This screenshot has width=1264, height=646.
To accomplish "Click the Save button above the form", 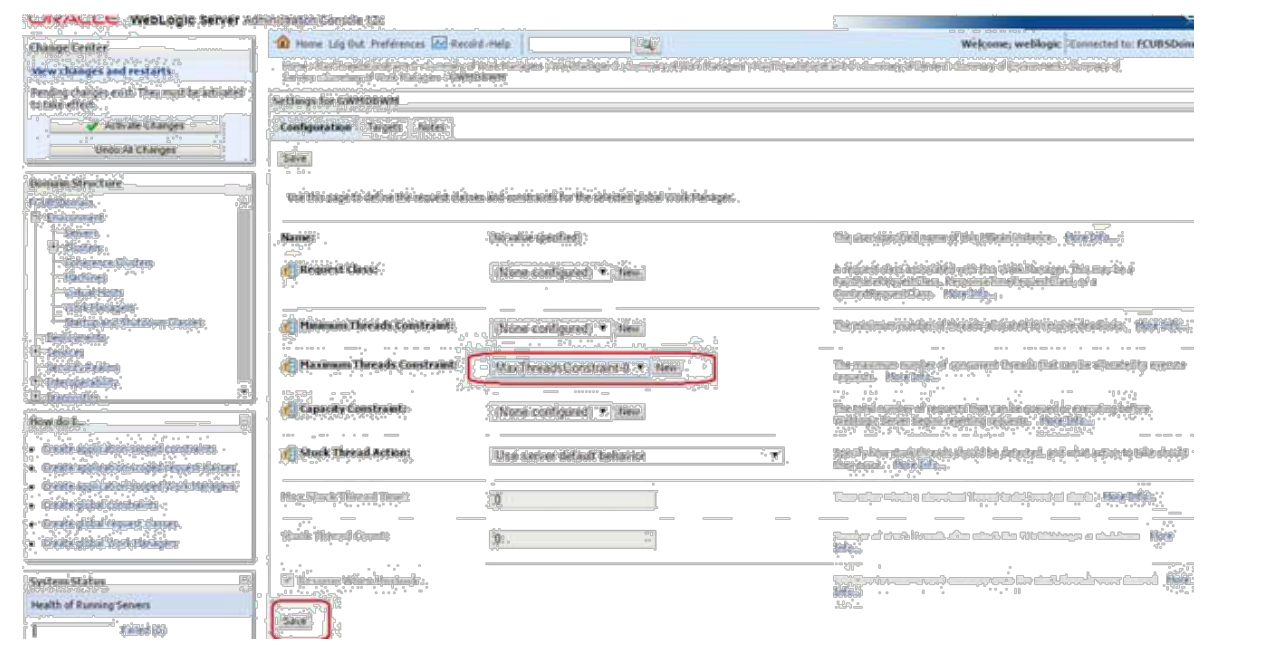I will [294, 158].
